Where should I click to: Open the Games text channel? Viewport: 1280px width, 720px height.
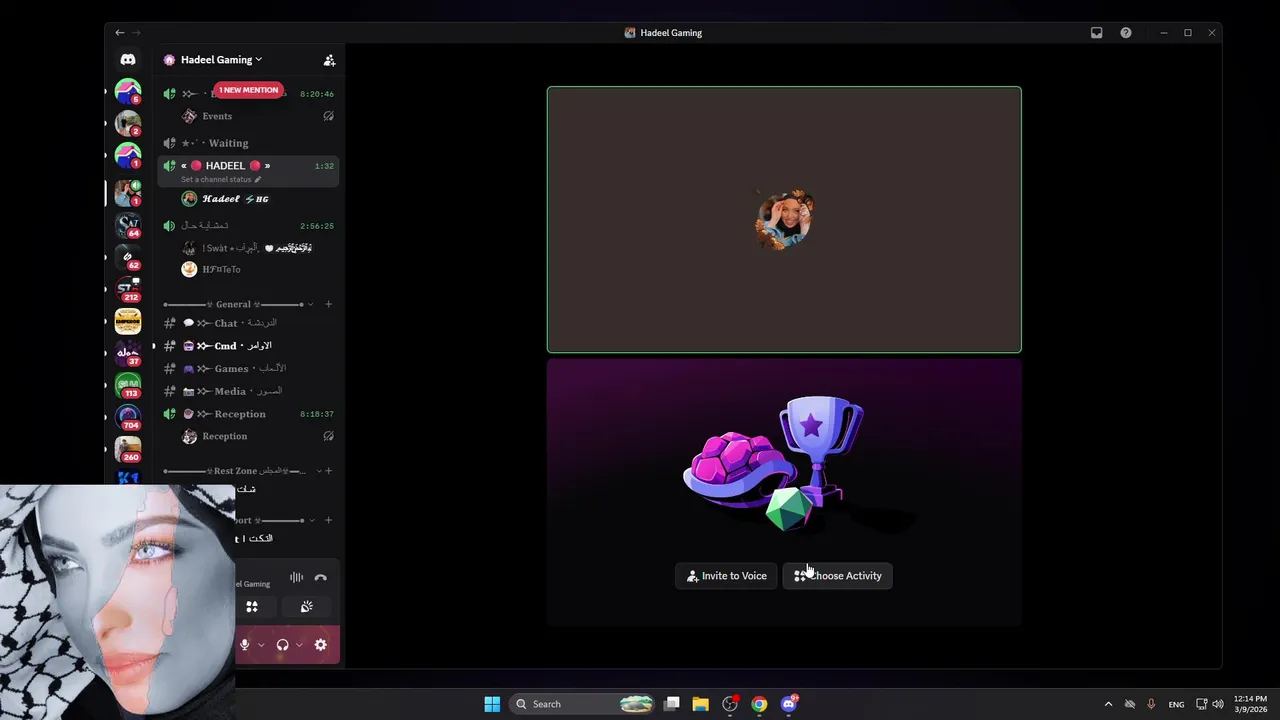click(248, 369)
